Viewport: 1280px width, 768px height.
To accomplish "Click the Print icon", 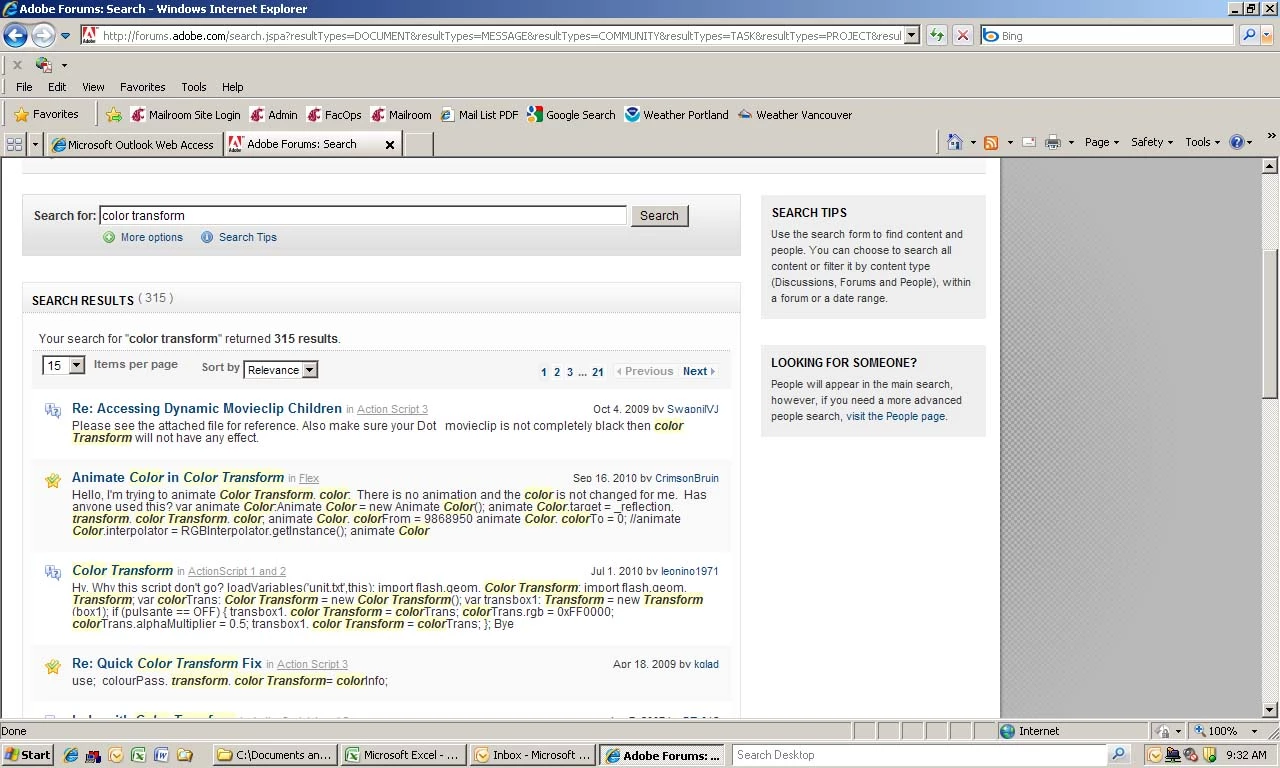I will click(1053, 143).
